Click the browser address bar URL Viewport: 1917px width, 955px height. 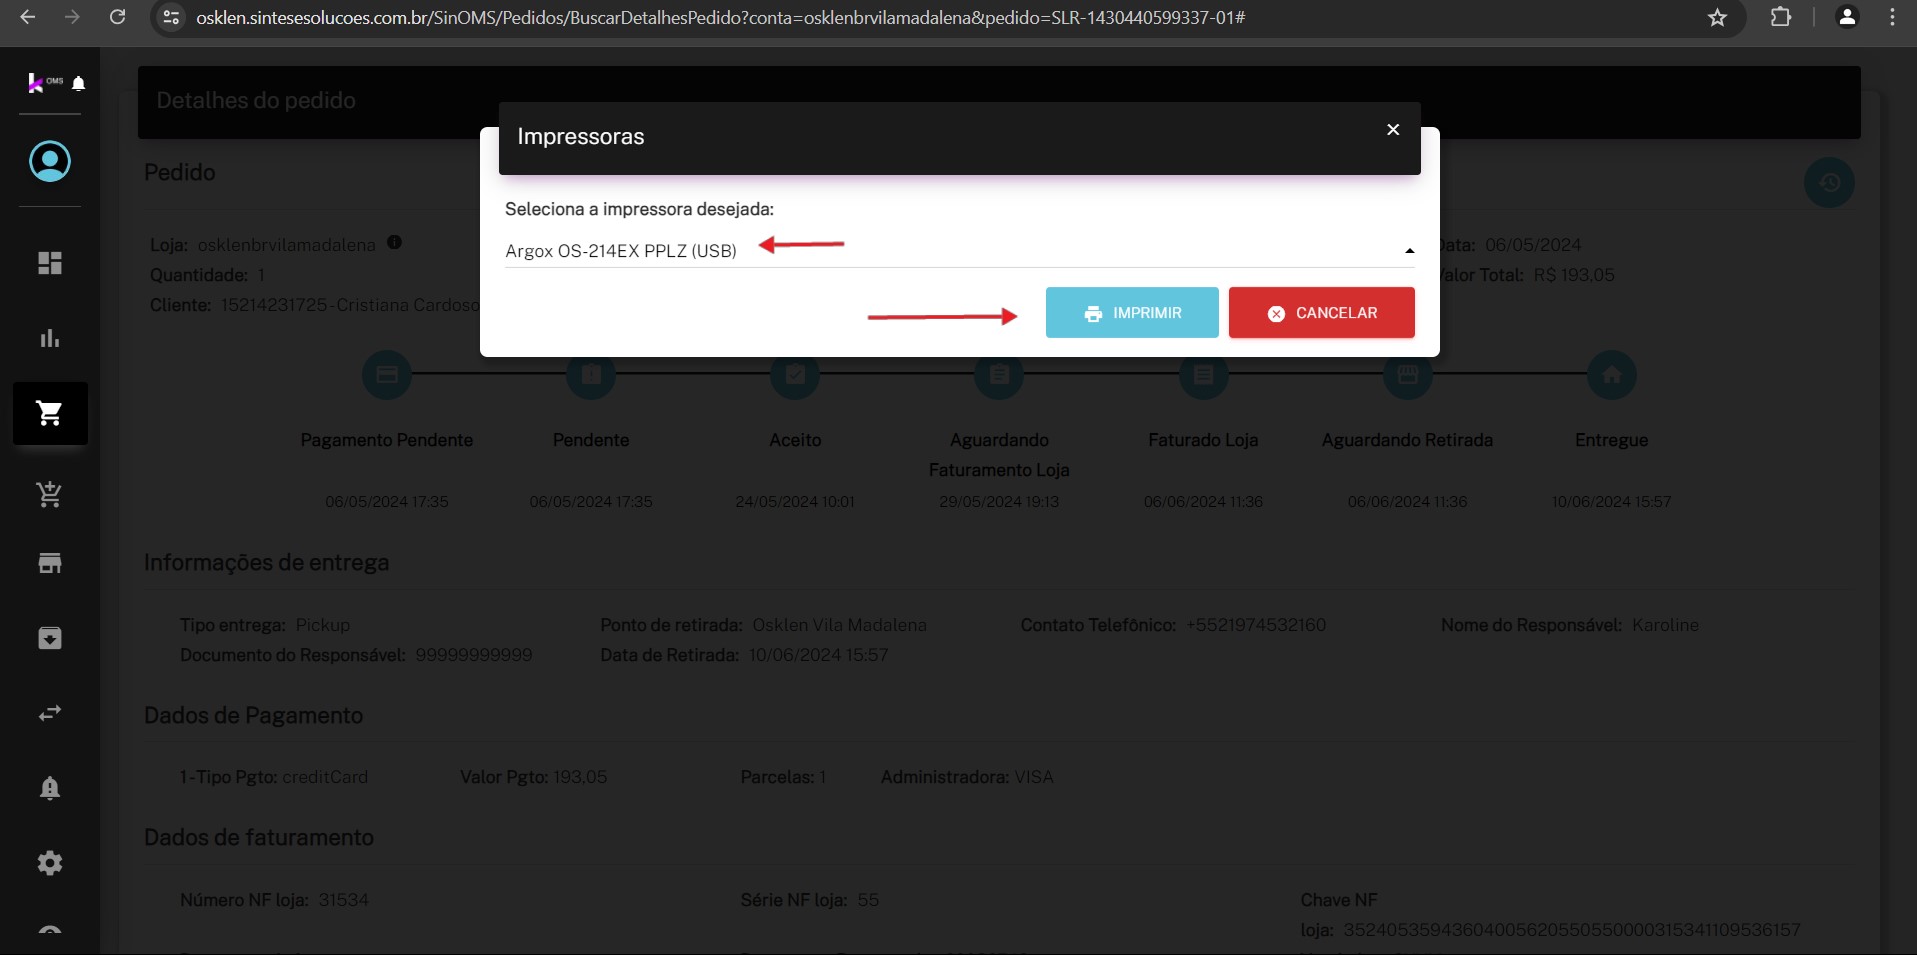pos(720,18)
